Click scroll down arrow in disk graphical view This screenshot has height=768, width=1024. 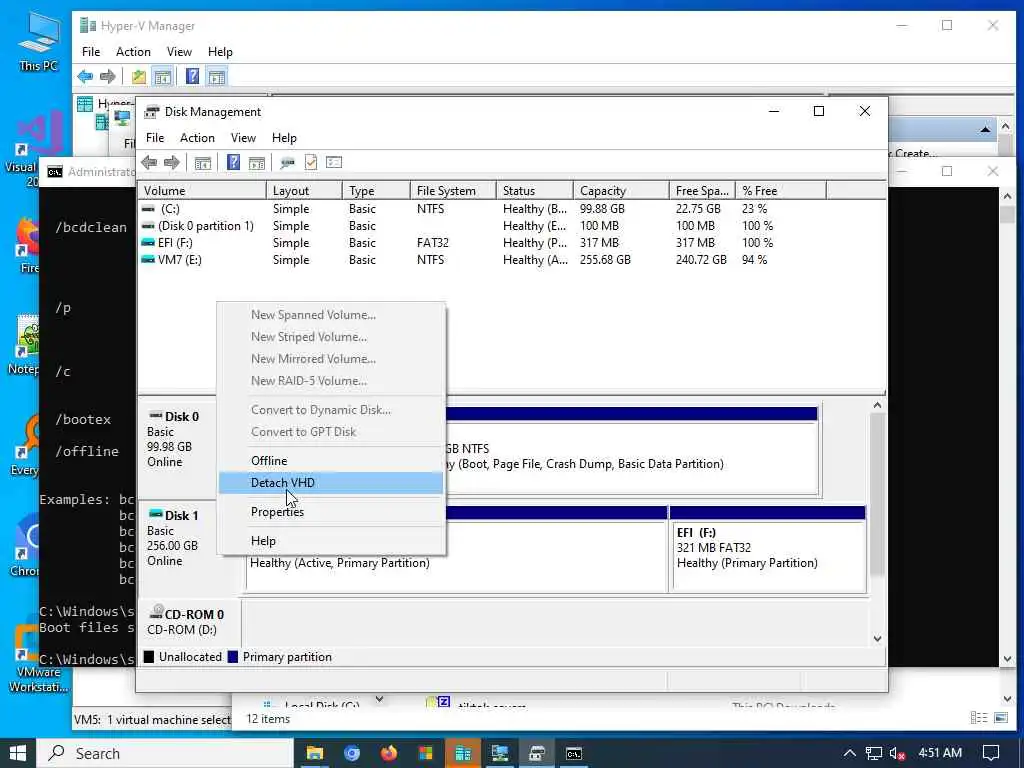coord(878,639)
